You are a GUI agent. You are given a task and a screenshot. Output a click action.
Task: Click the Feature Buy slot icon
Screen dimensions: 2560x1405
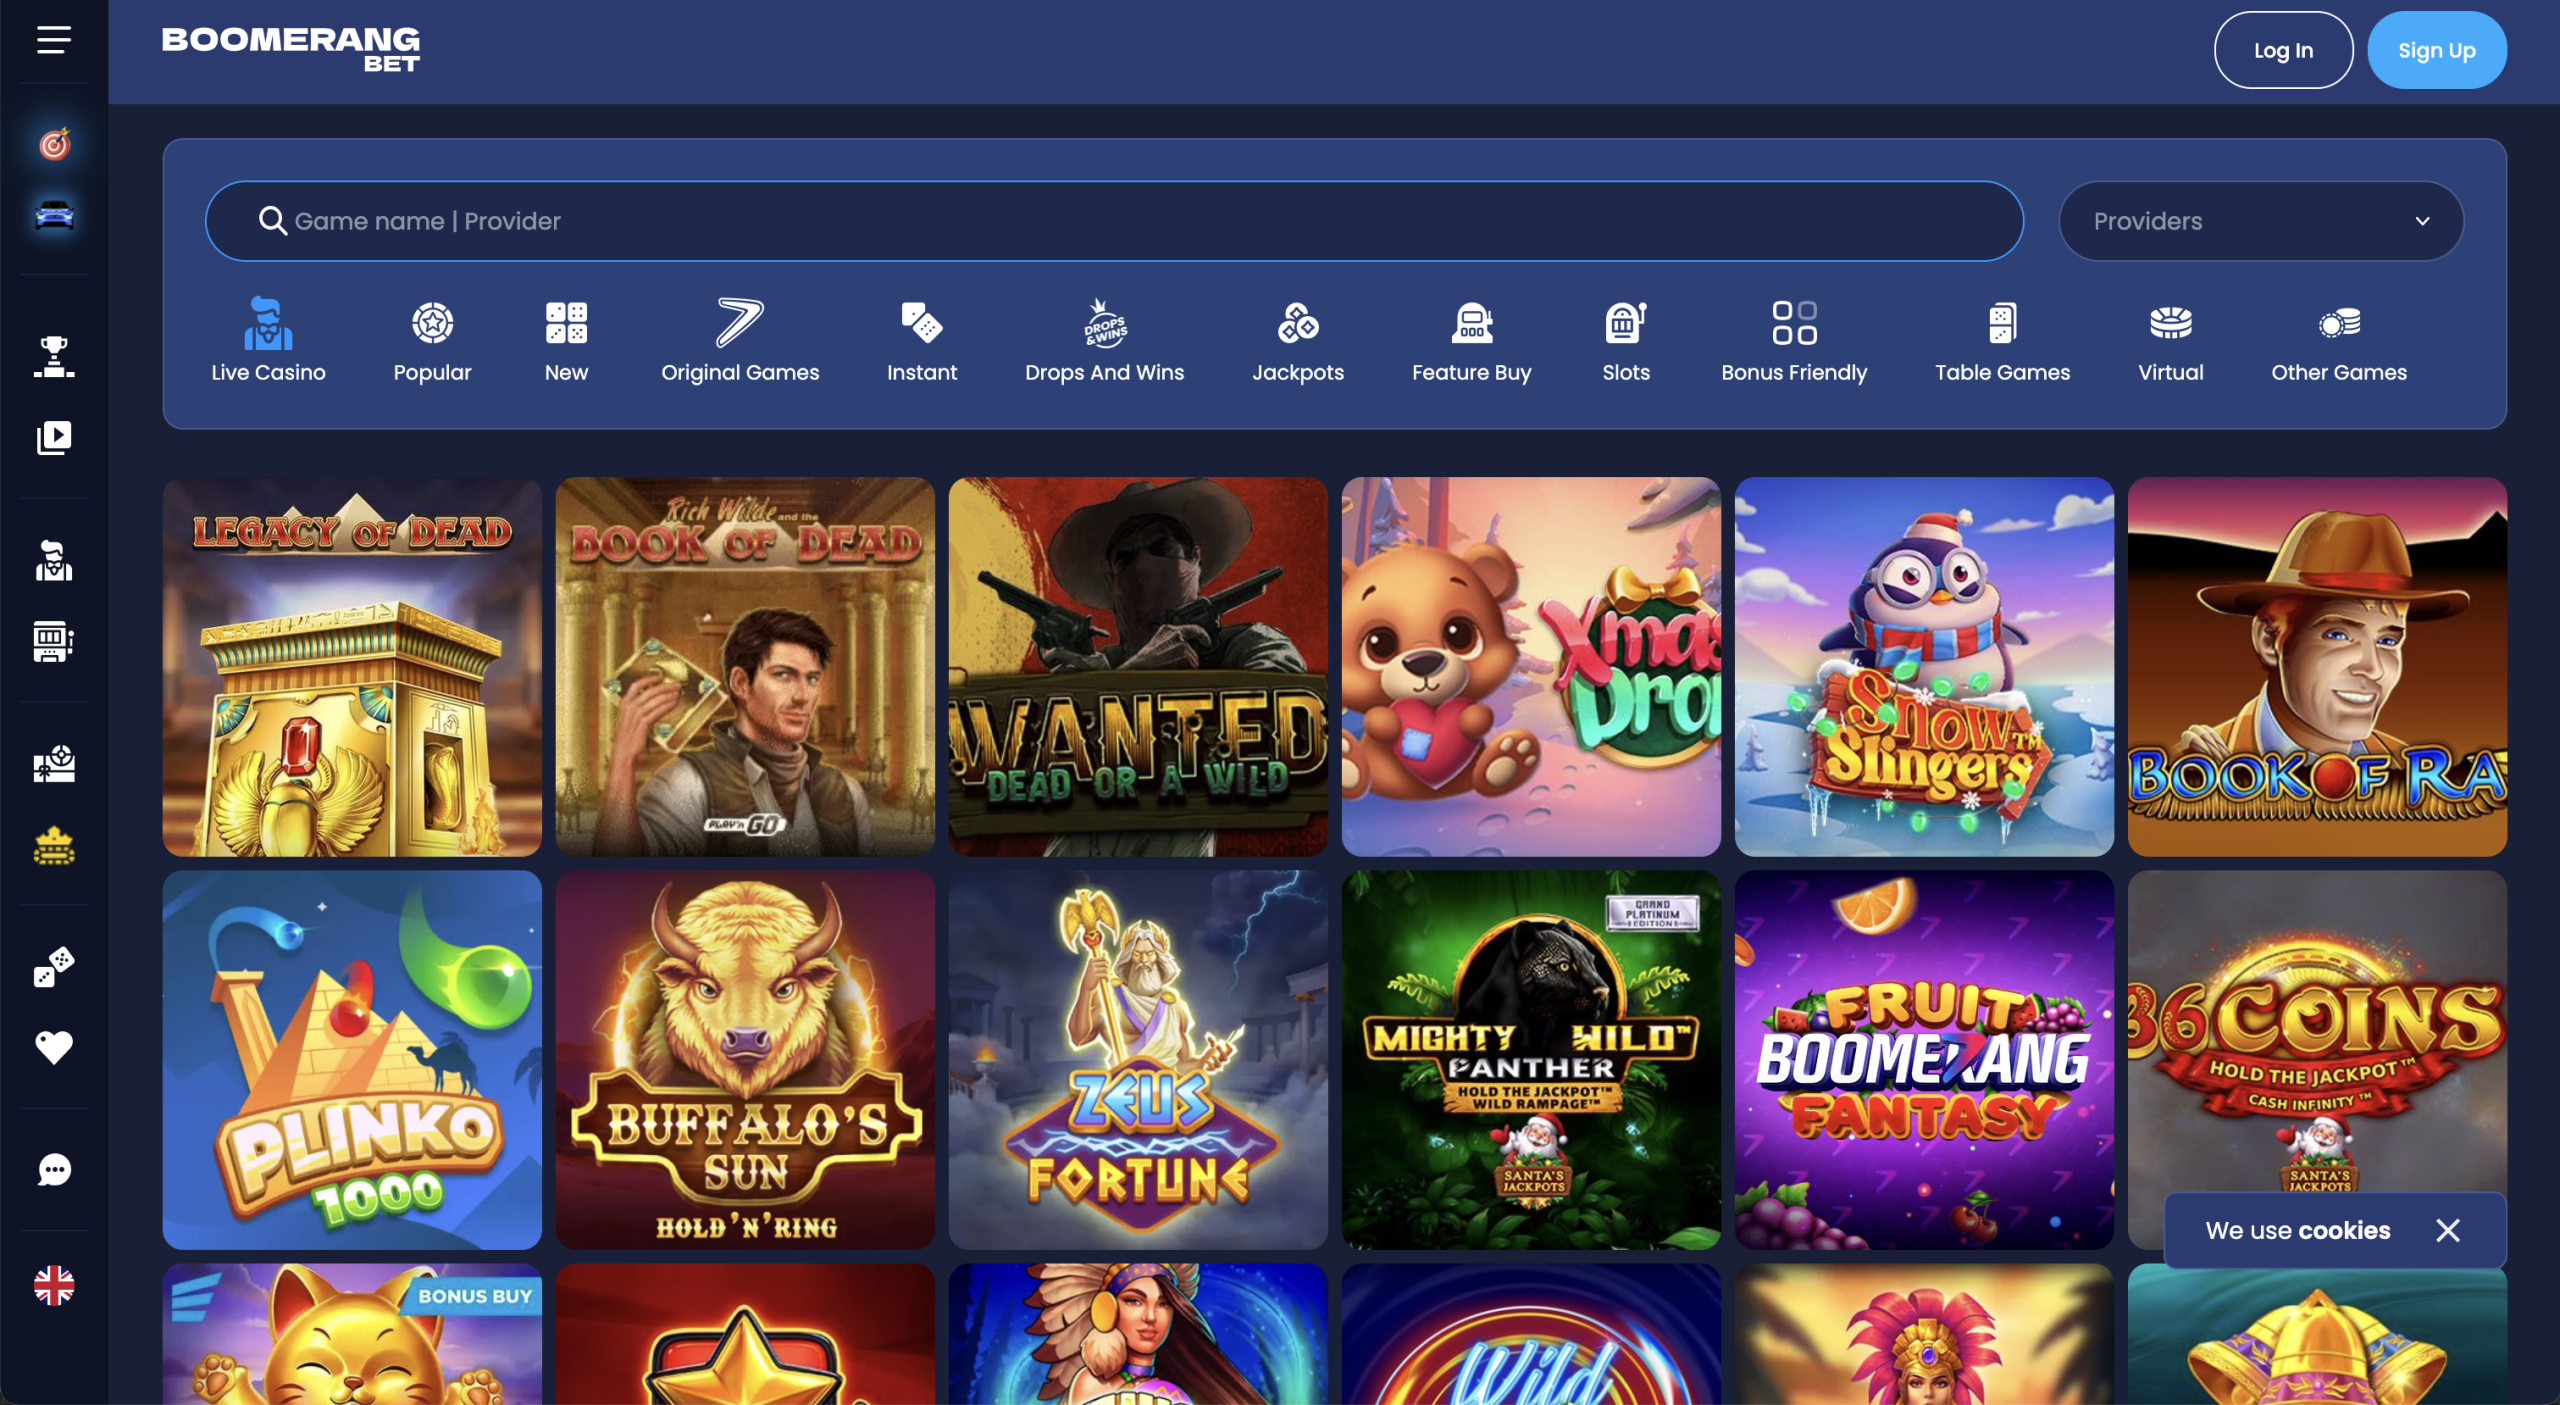(x=1472, y=323)
